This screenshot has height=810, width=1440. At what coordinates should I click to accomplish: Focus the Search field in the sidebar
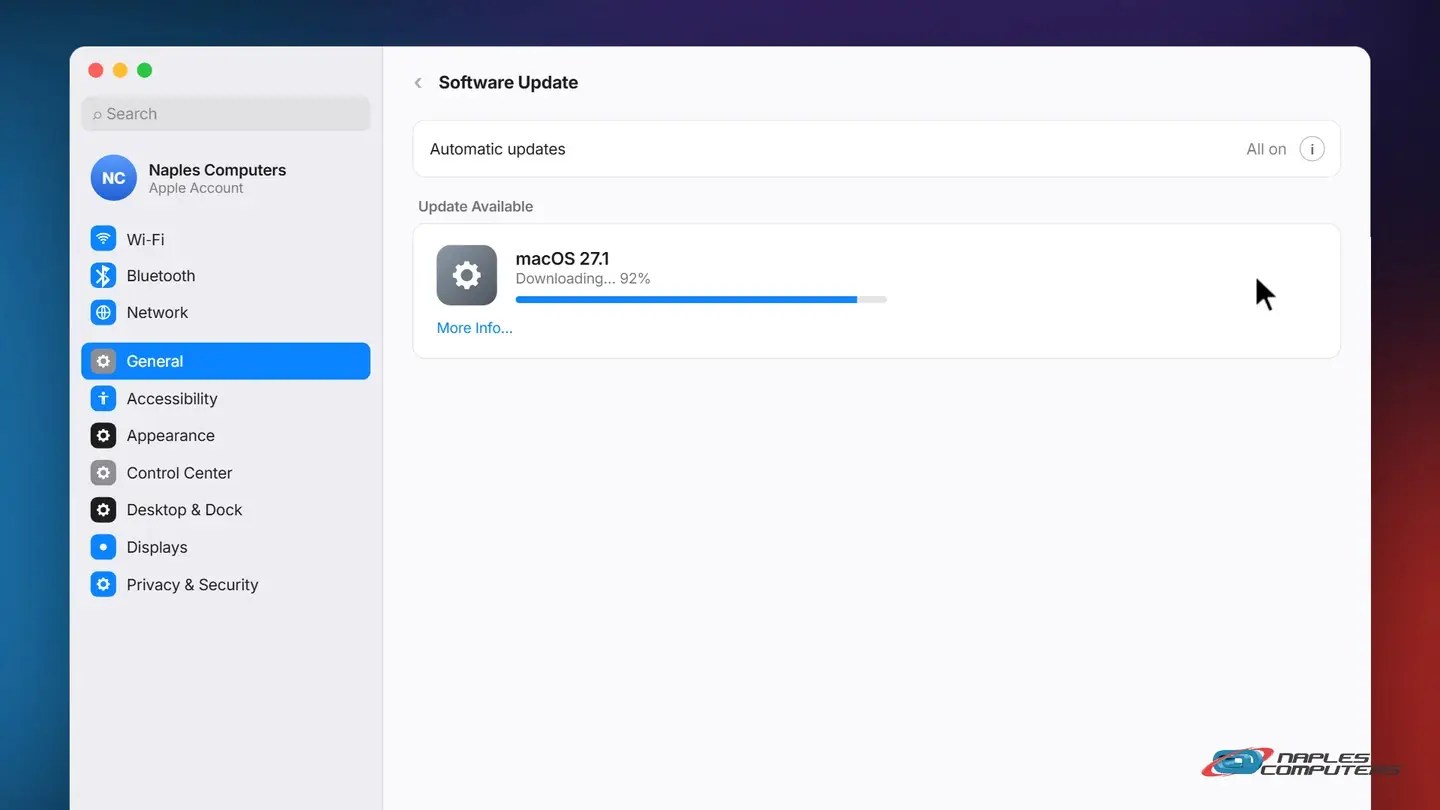click(226, 114)
